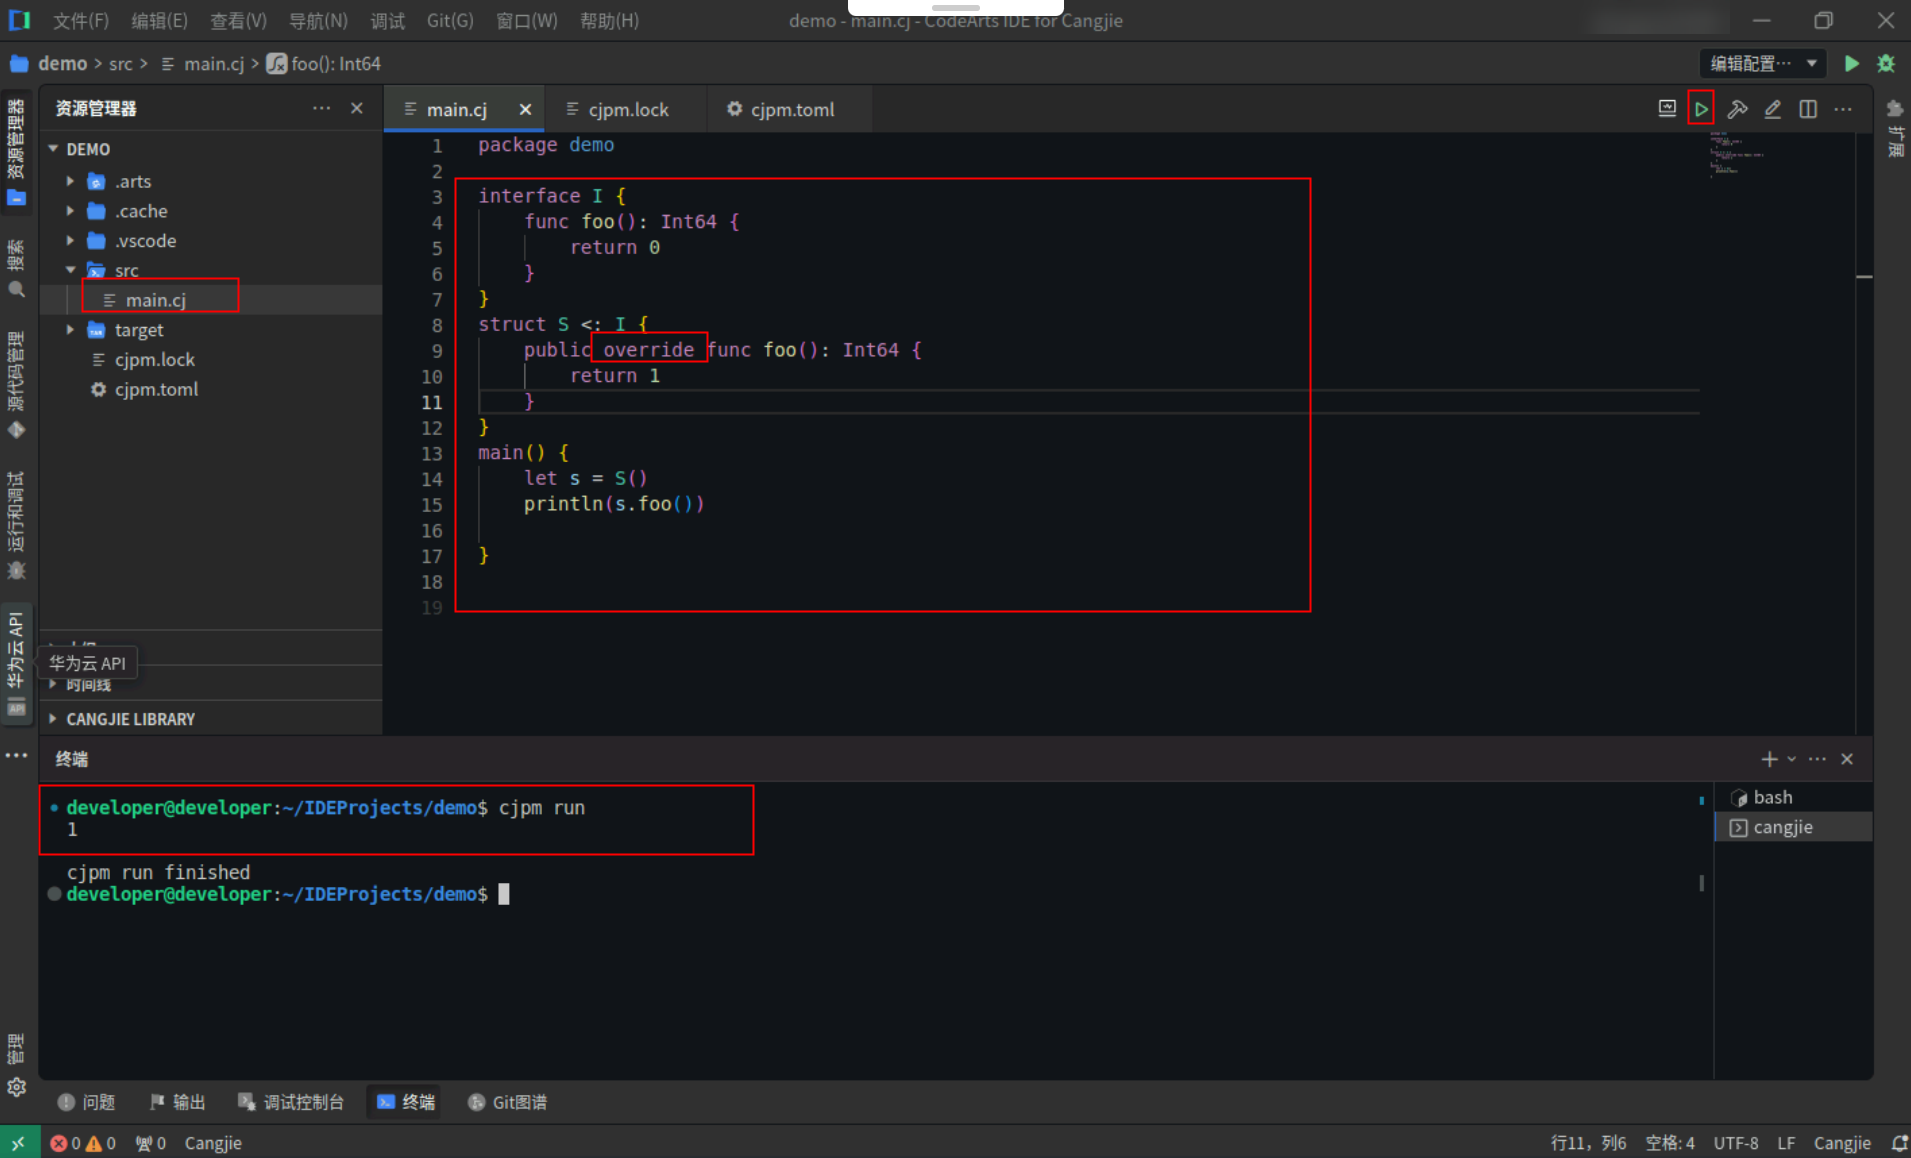Switch to the 输出 output panel tab

pos(178,1102)
